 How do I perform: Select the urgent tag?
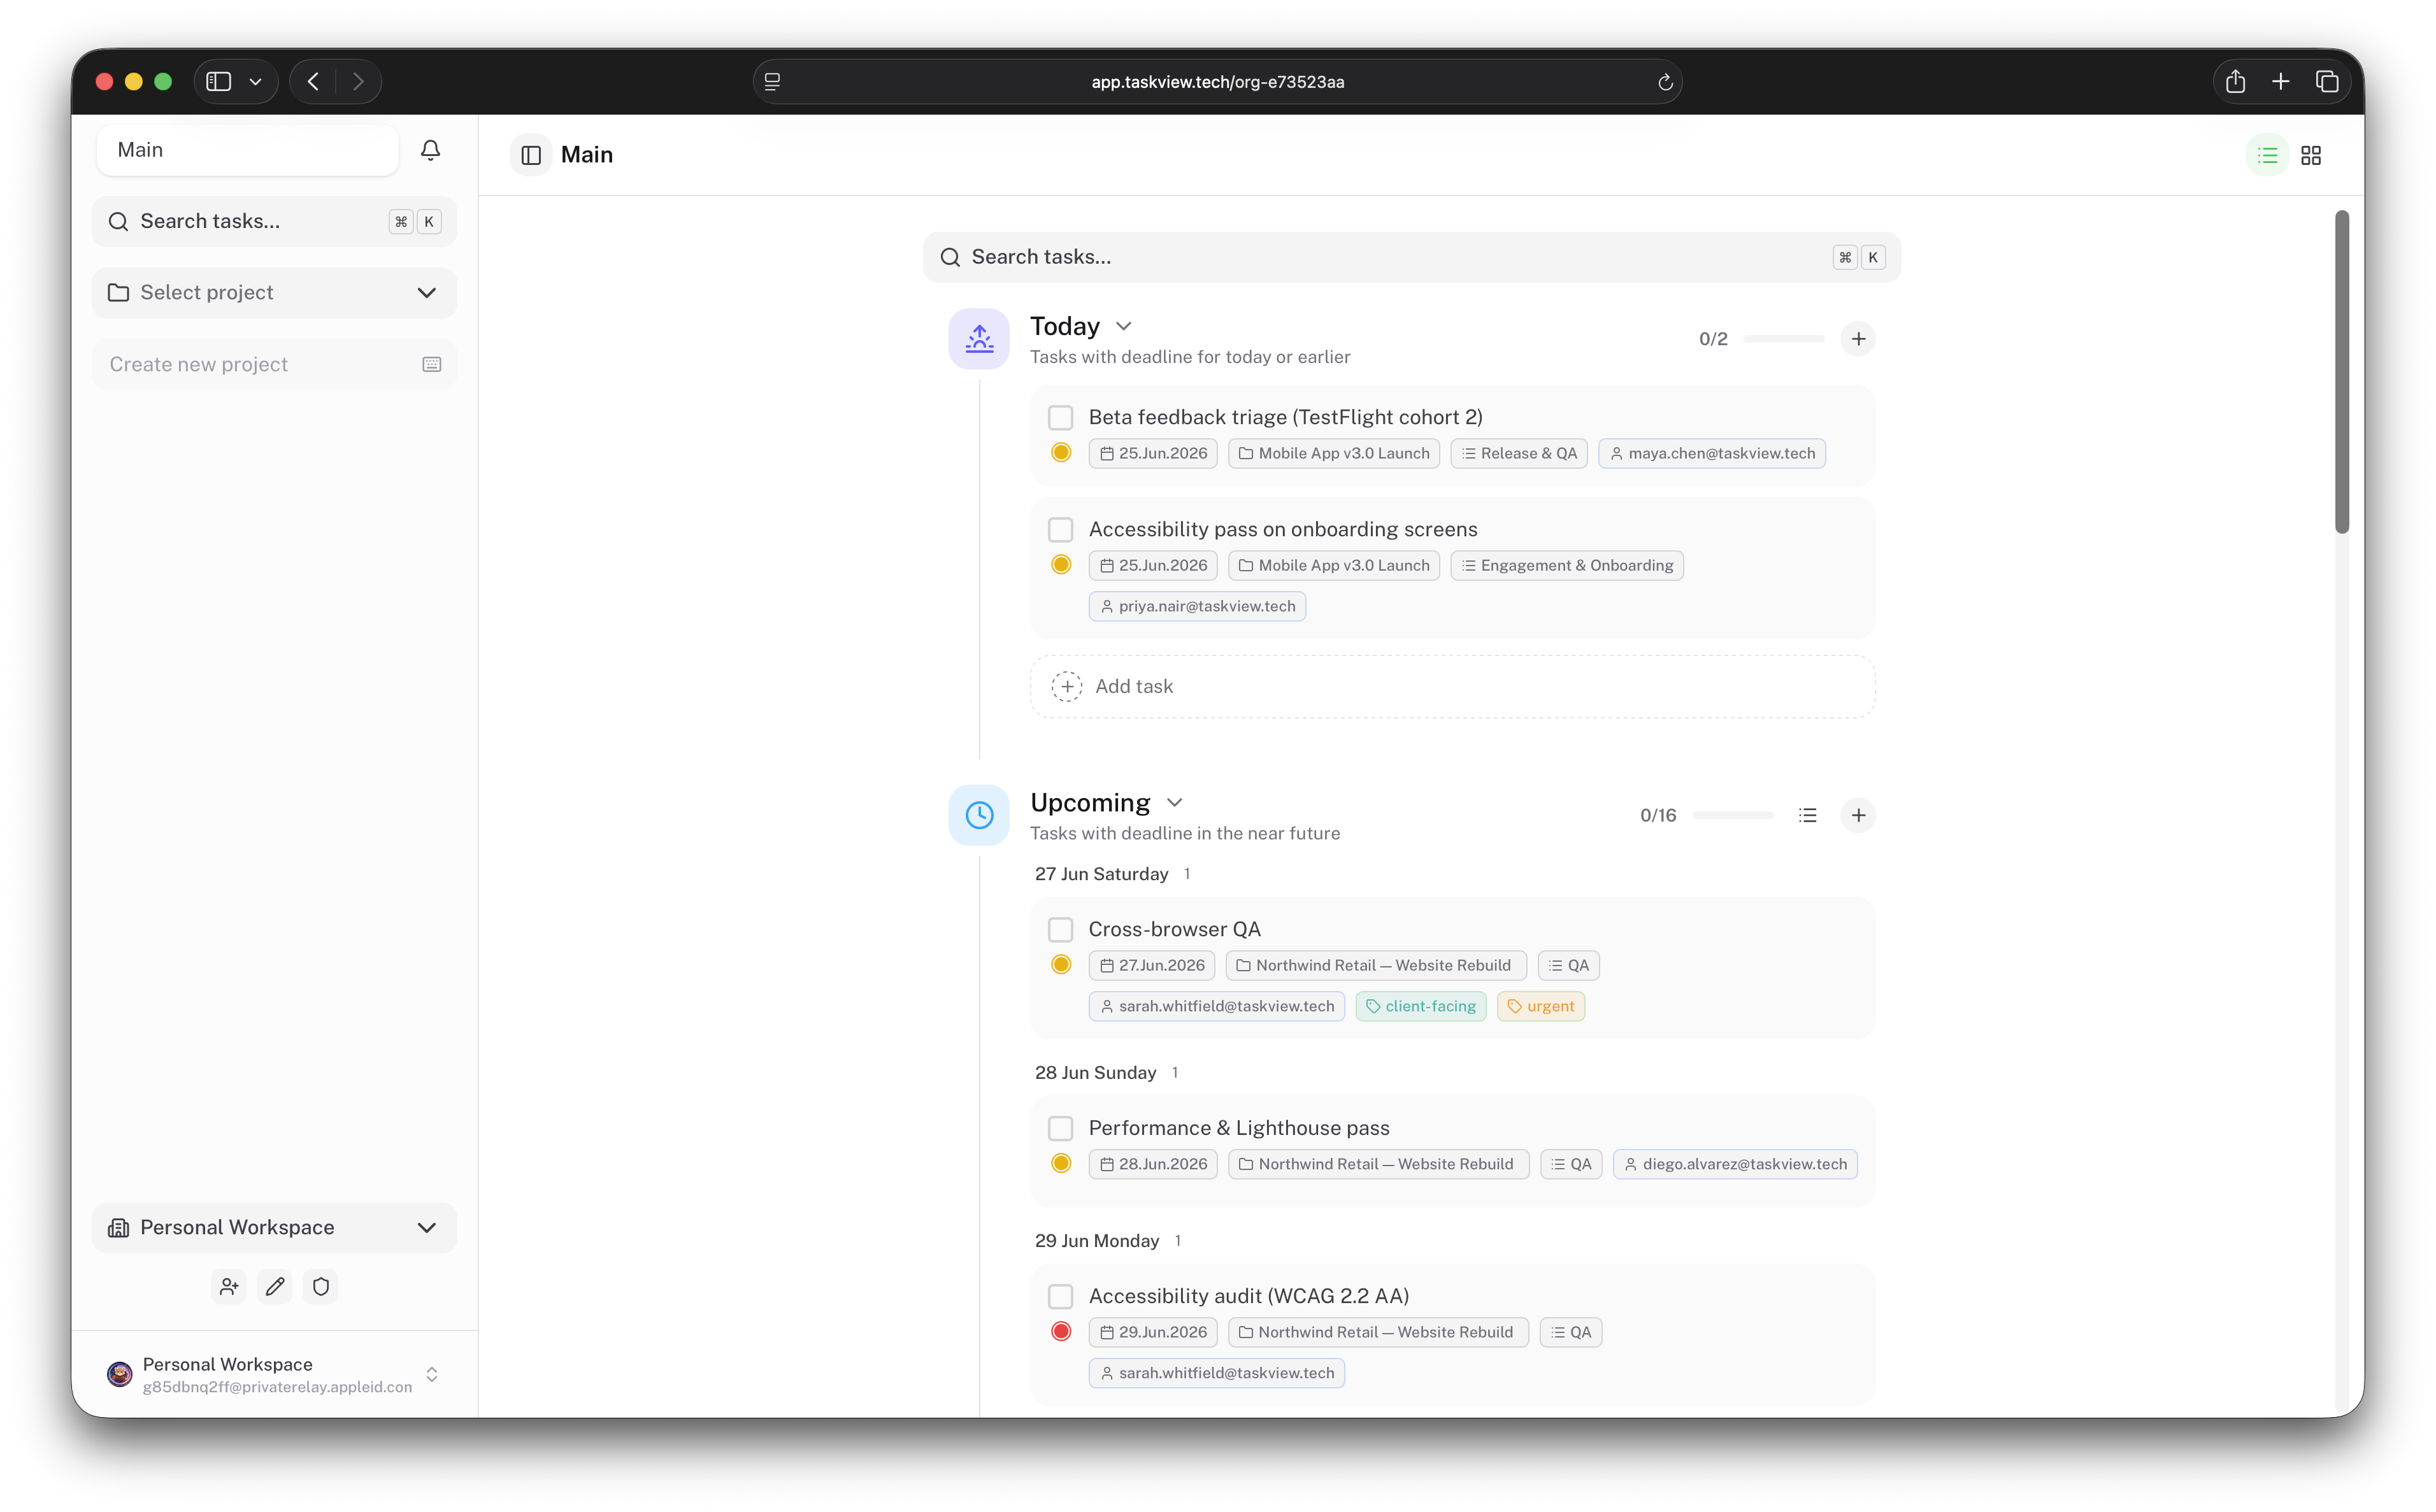click(x=1541, y=1006)
